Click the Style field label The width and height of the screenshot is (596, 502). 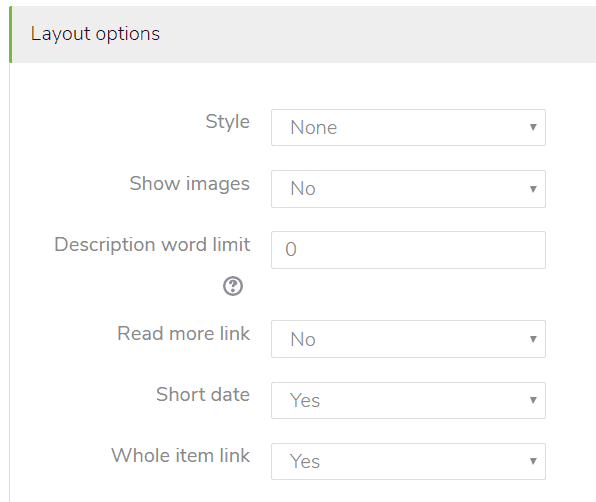228,122
